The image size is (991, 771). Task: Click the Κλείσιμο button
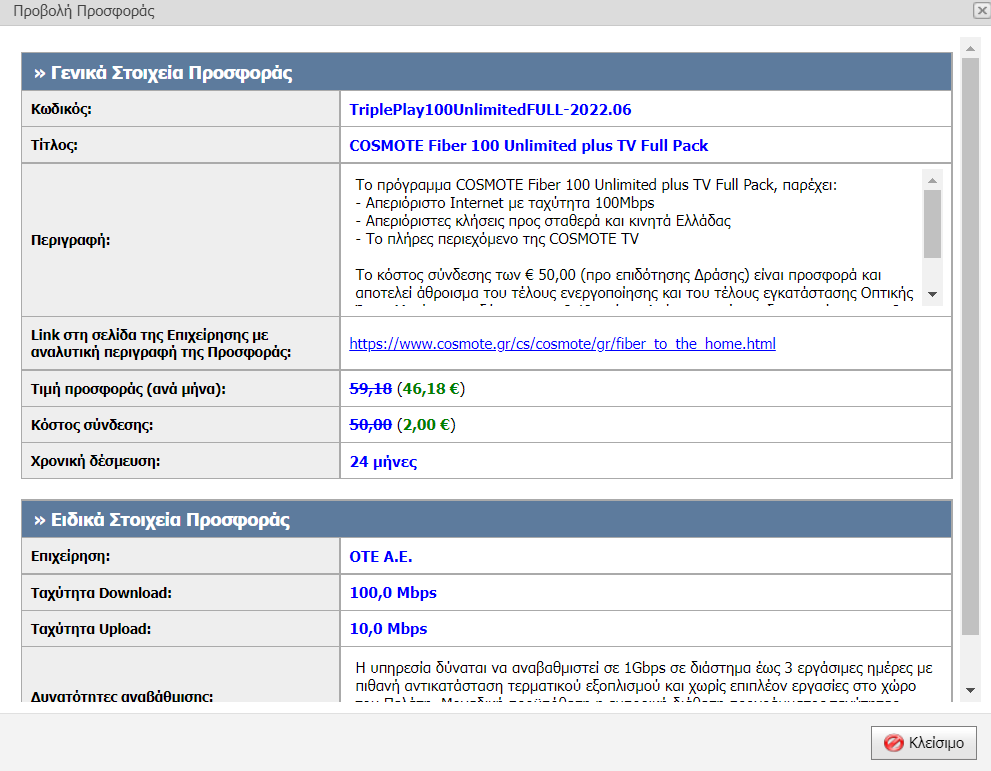click(x=923, y=743)
